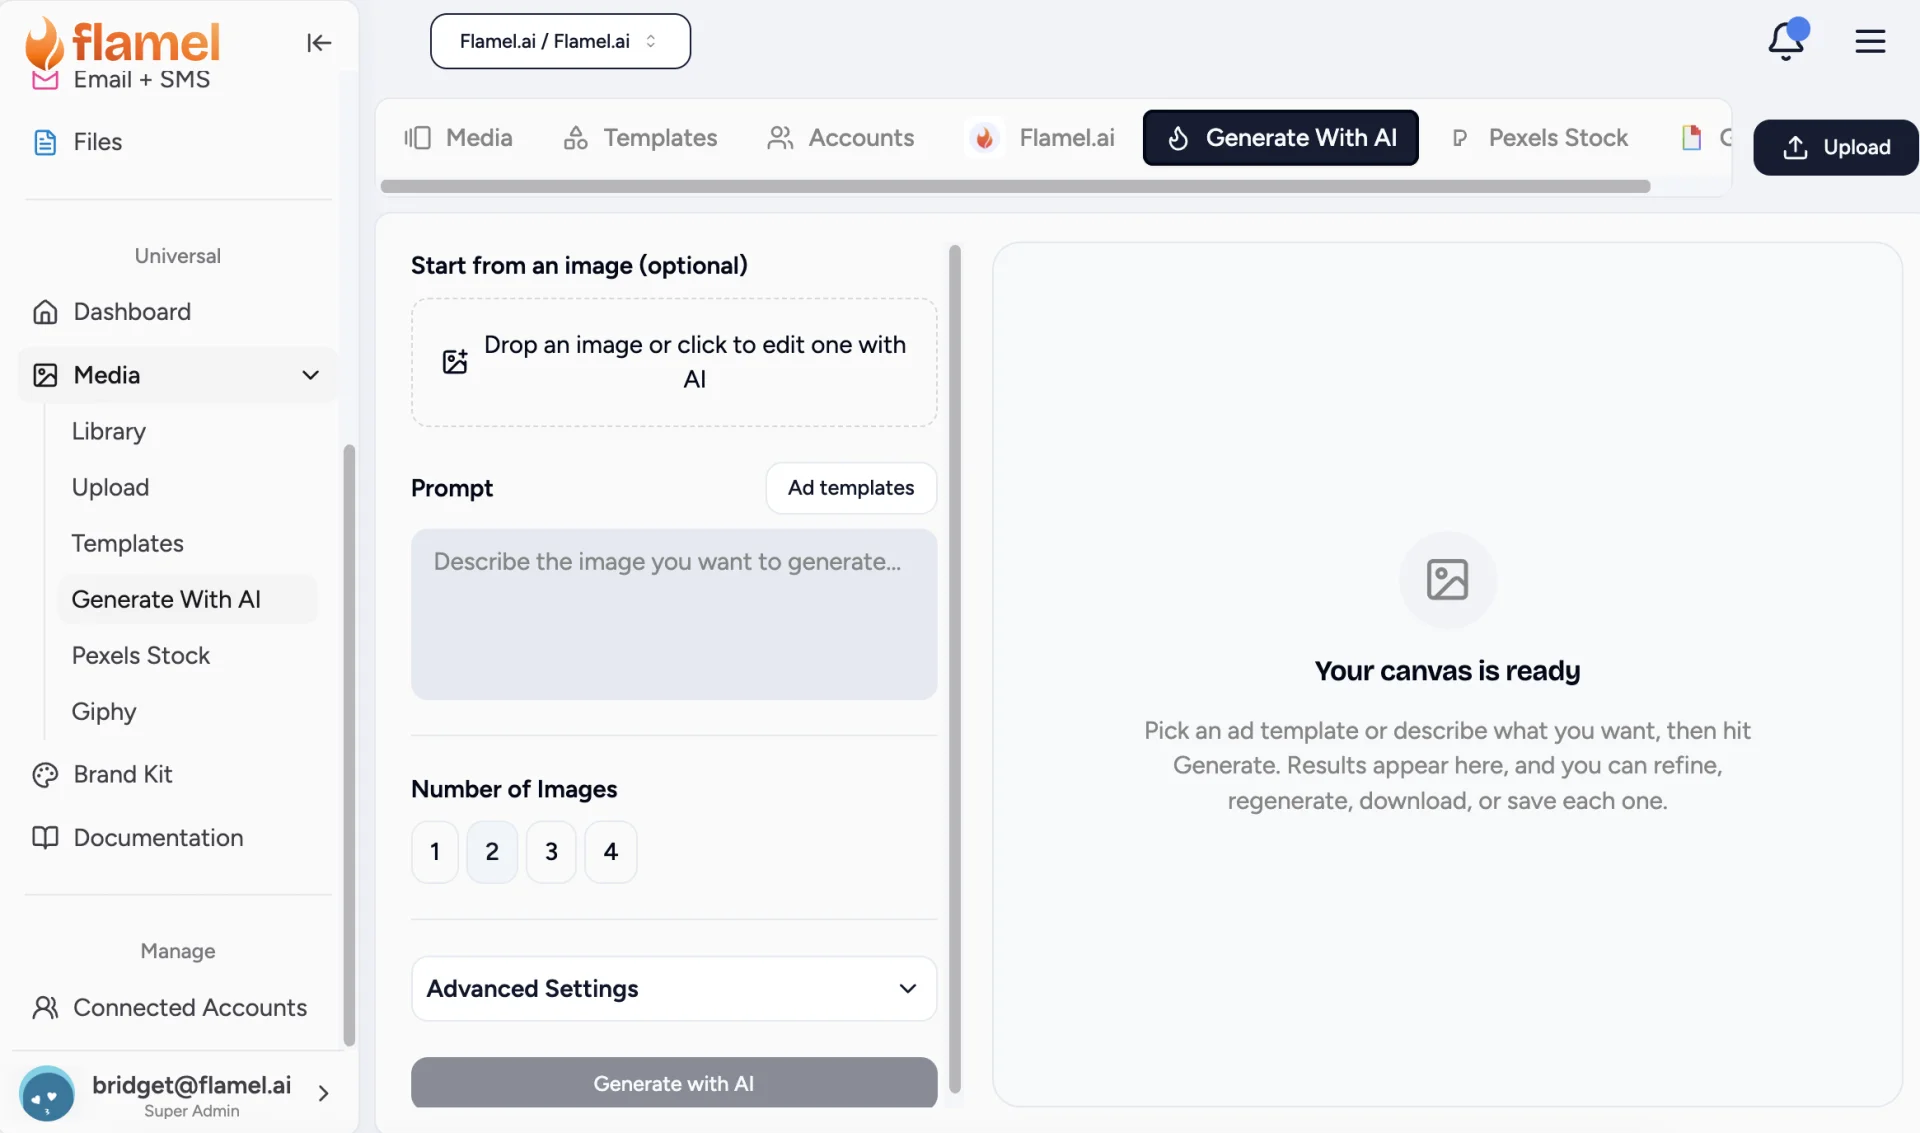The width and height of the screenshot is (1920, 1133).
Task: Select 2 for Number of Images
Action: pos(492,852)
